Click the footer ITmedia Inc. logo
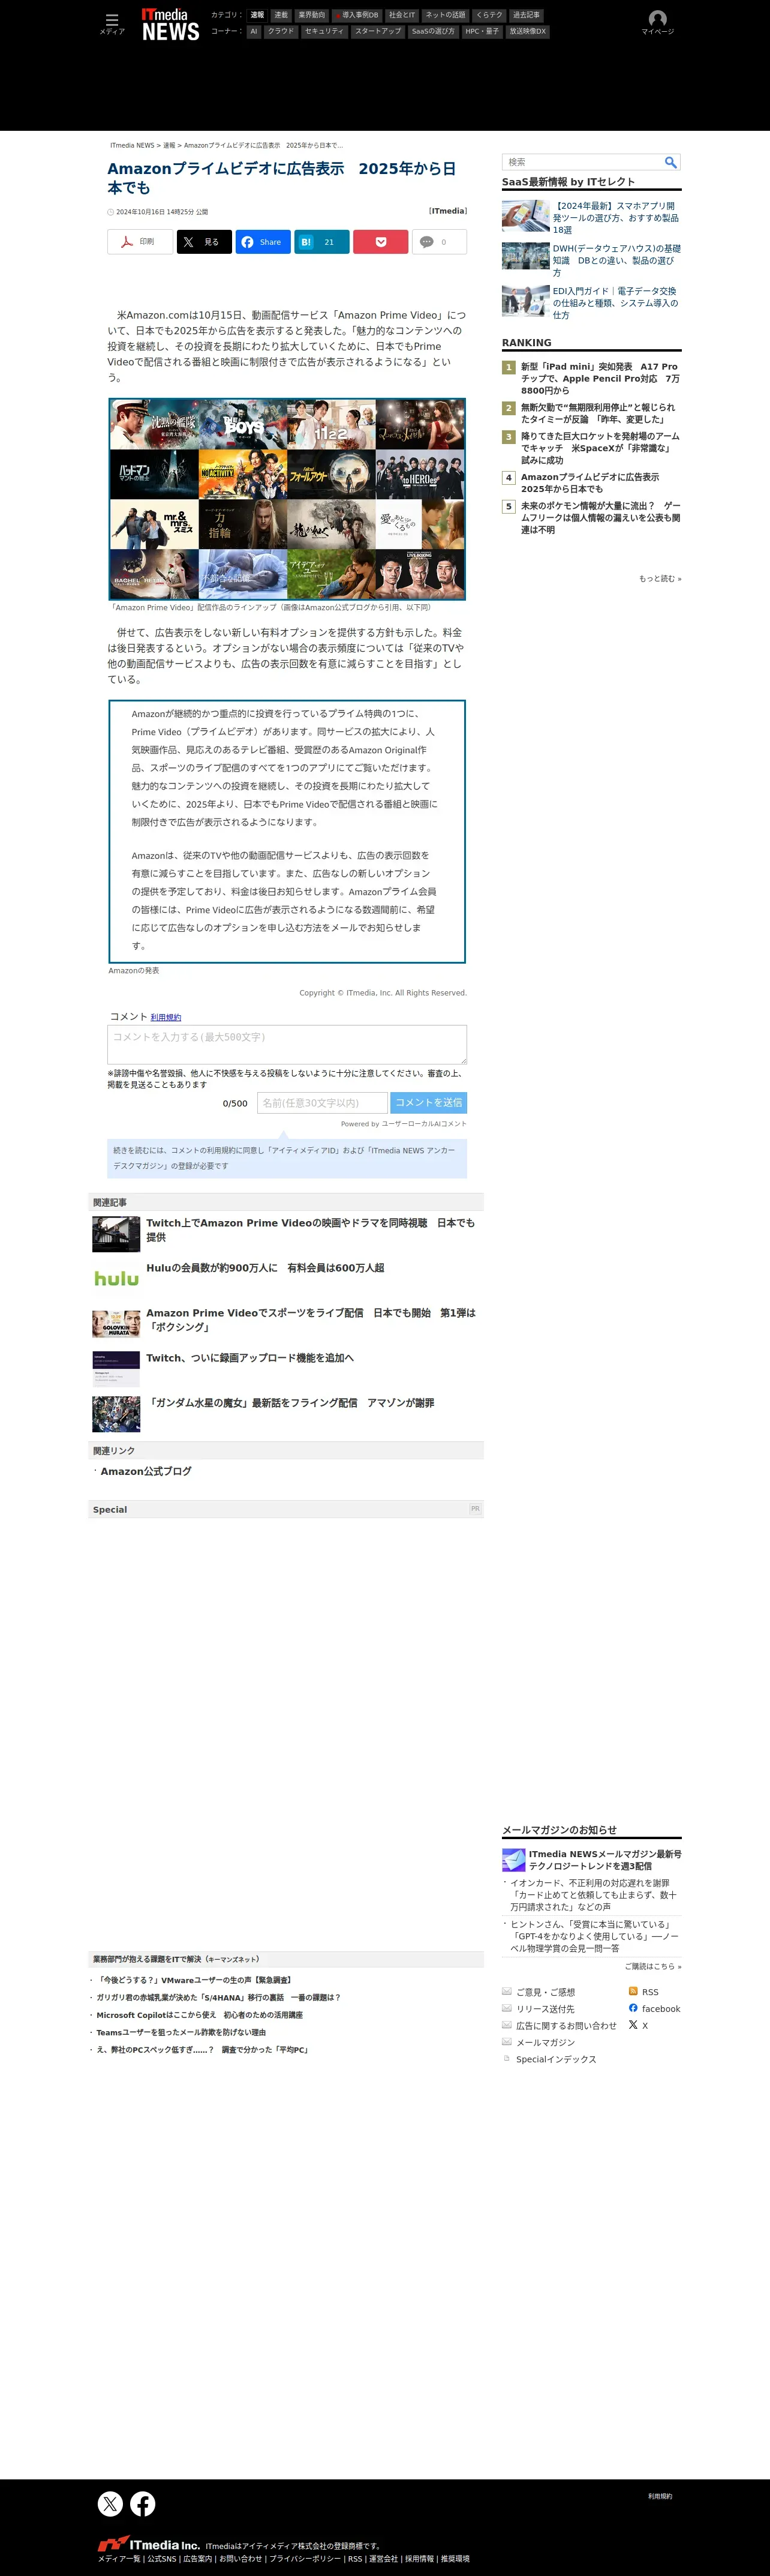 tap(149, 2544)
